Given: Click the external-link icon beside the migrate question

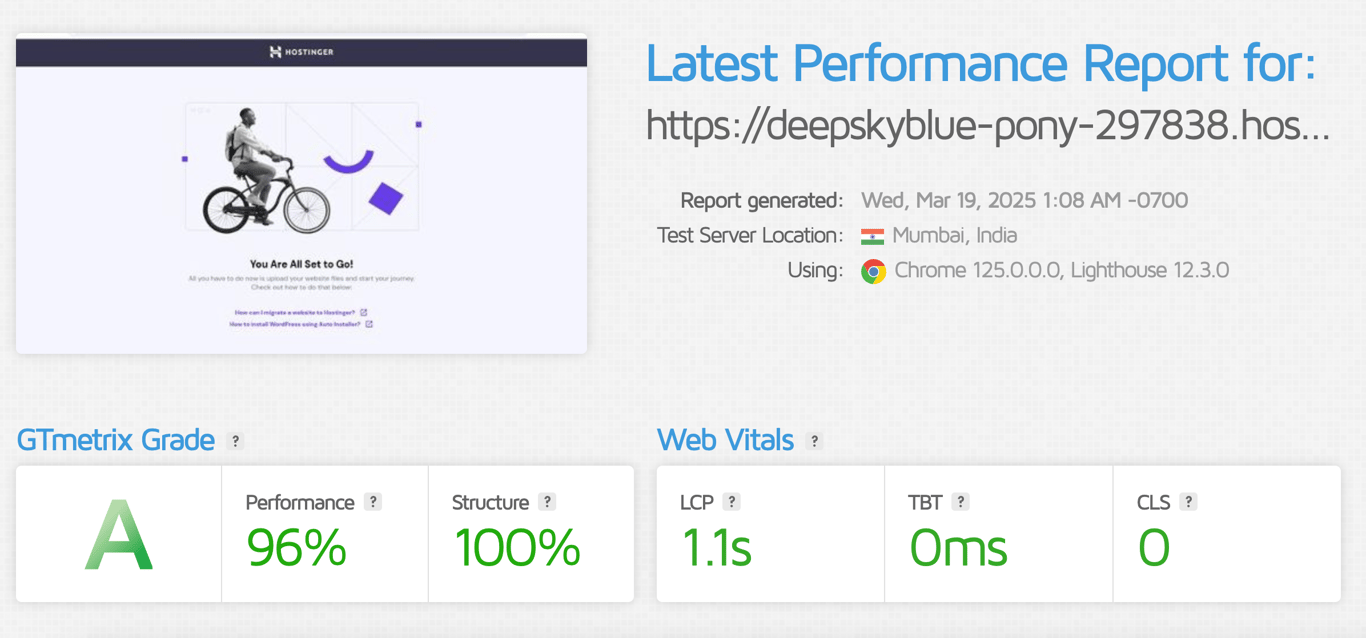Looking at the screenshot, I should [x=364, y=312].
